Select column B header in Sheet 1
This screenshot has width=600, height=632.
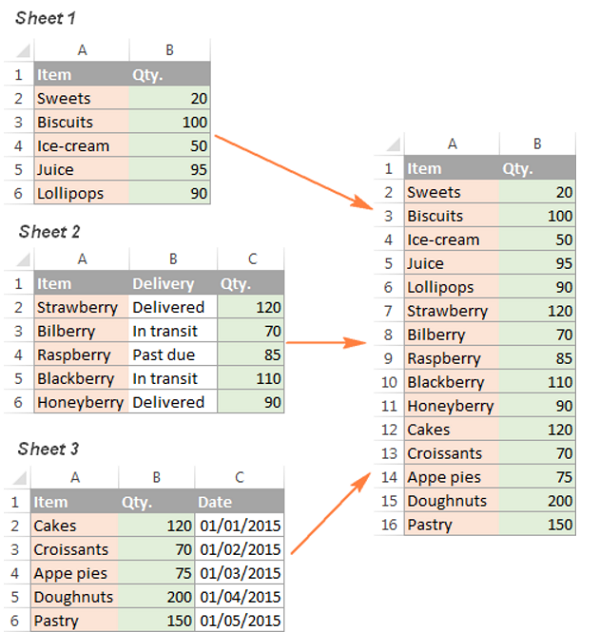tap(170, 50)
